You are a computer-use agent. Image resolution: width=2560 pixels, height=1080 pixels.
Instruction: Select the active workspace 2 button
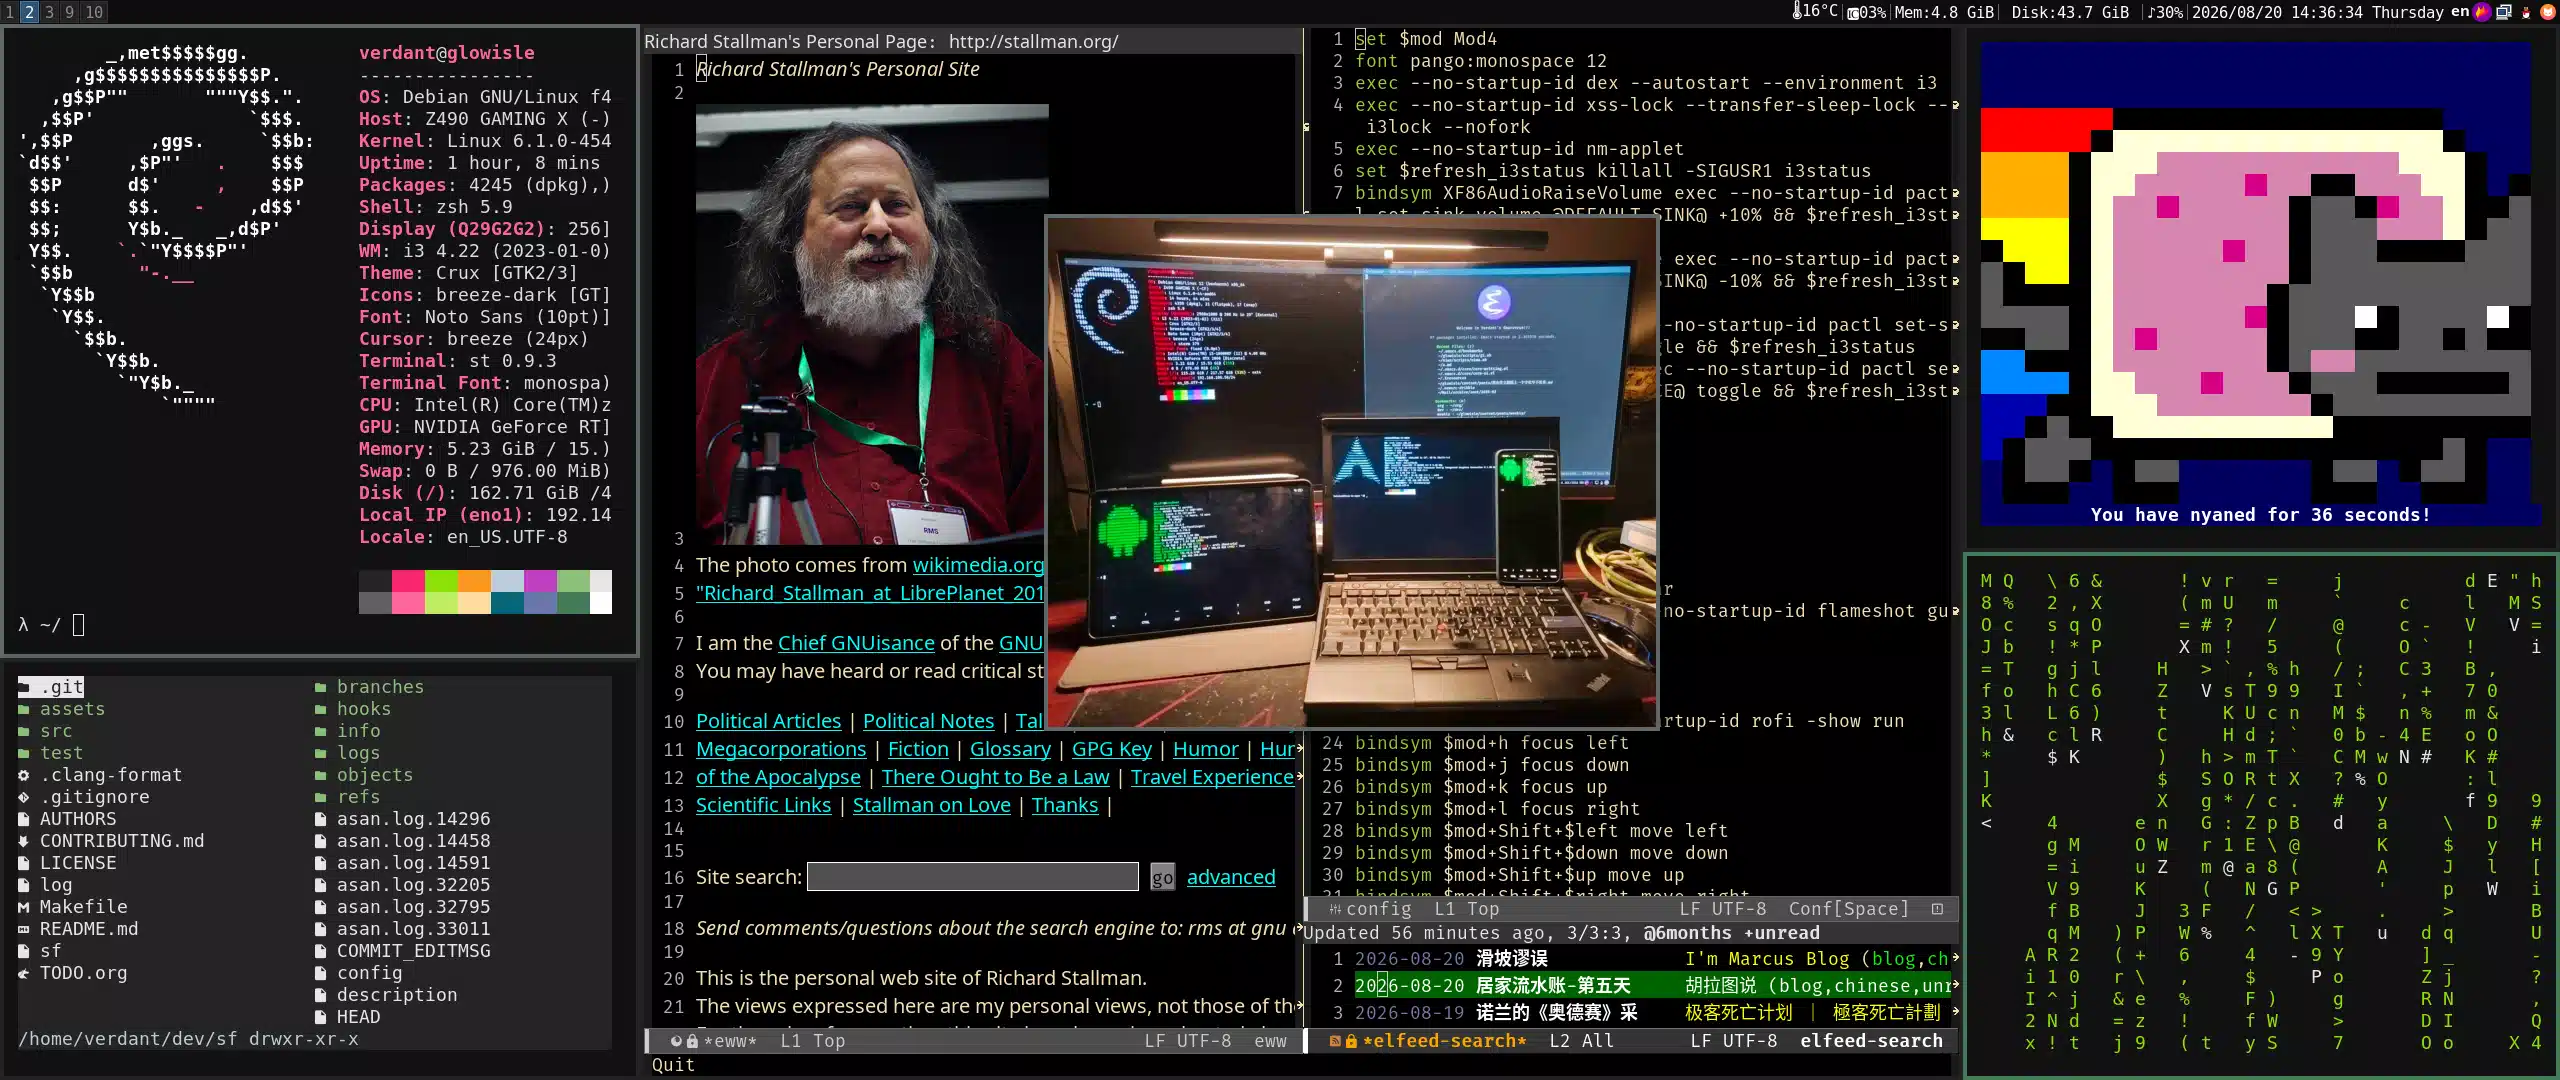tap(29, 12)
